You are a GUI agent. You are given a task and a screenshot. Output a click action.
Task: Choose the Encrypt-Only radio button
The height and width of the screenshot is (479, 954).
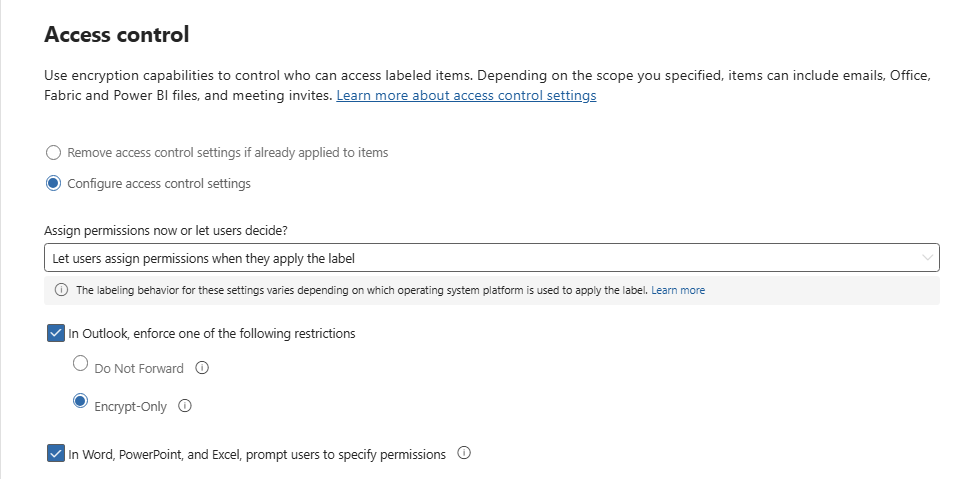81,402
